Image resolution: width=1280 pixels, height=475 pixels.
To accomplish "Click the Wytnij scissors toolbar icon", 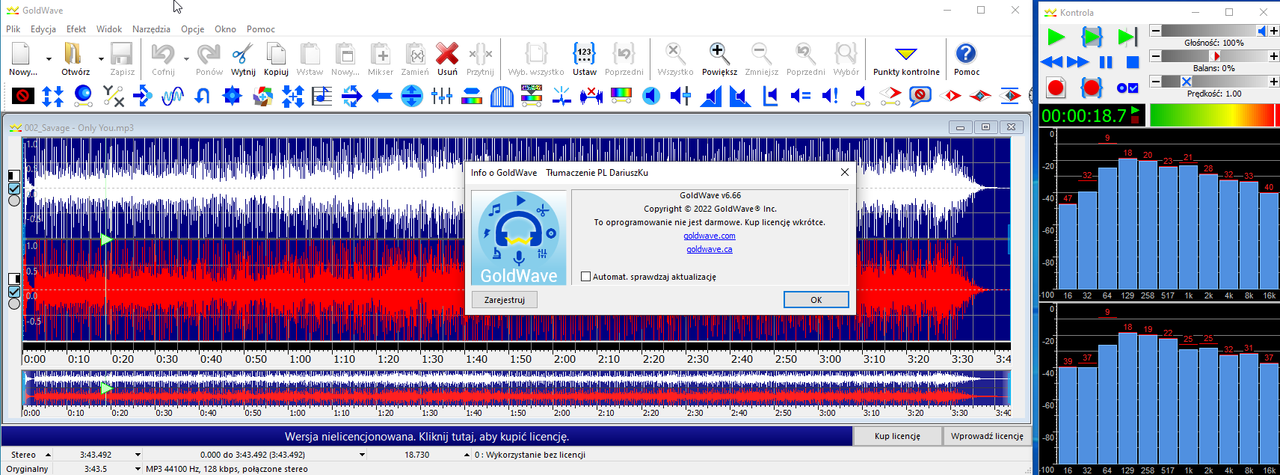I will pyautogui.click(x=242, y=54).
